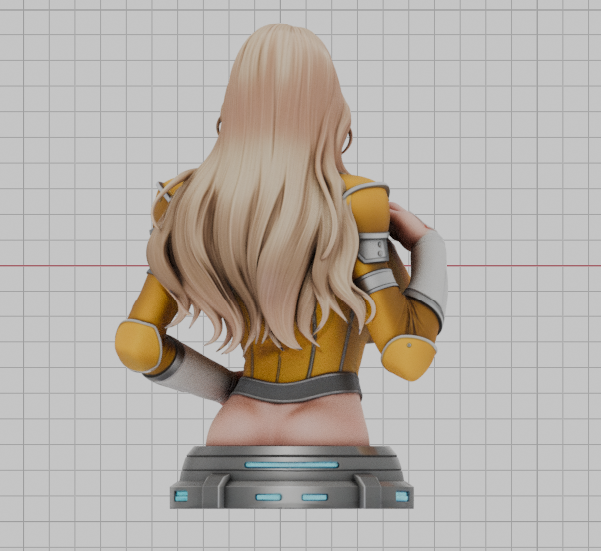Click the long blue light strip on pedestal
601x551 pixels.
(292, 465)
